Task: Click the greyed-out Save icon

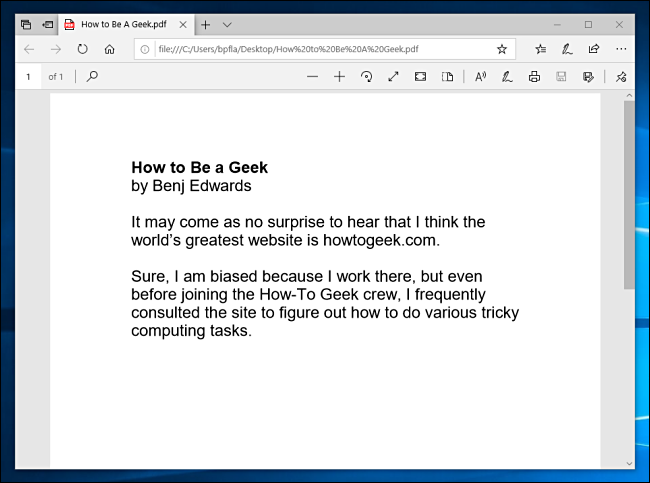Action: pyautogui.click(x=561, y=77)
